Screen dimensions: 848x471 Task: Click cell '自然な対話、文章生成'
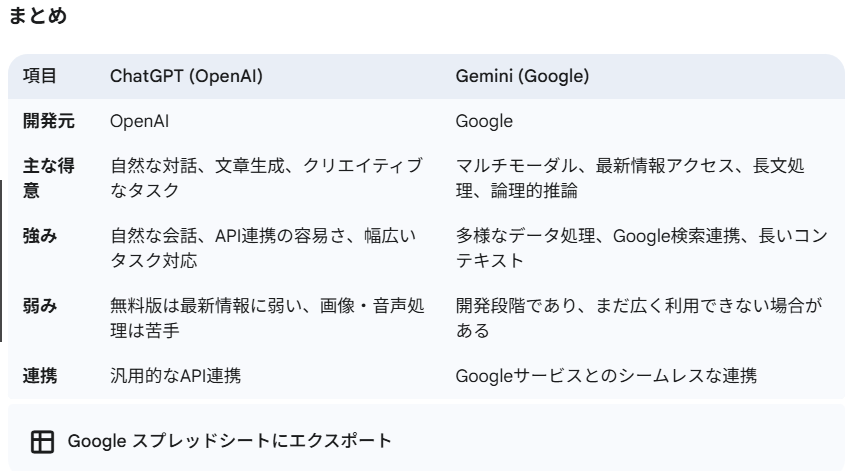click(267, 178)
